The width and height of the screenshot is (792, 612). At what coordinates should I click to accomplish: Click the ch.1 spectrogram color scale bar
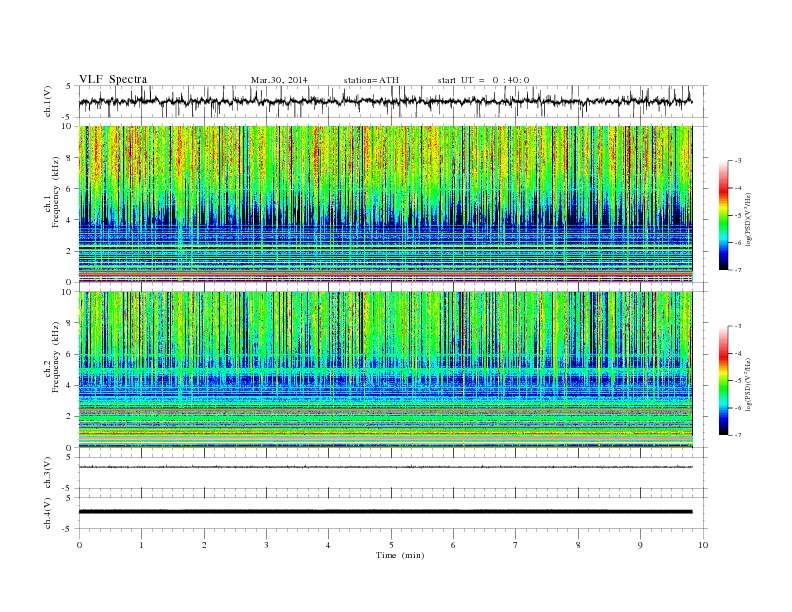[x=723, y=215]
